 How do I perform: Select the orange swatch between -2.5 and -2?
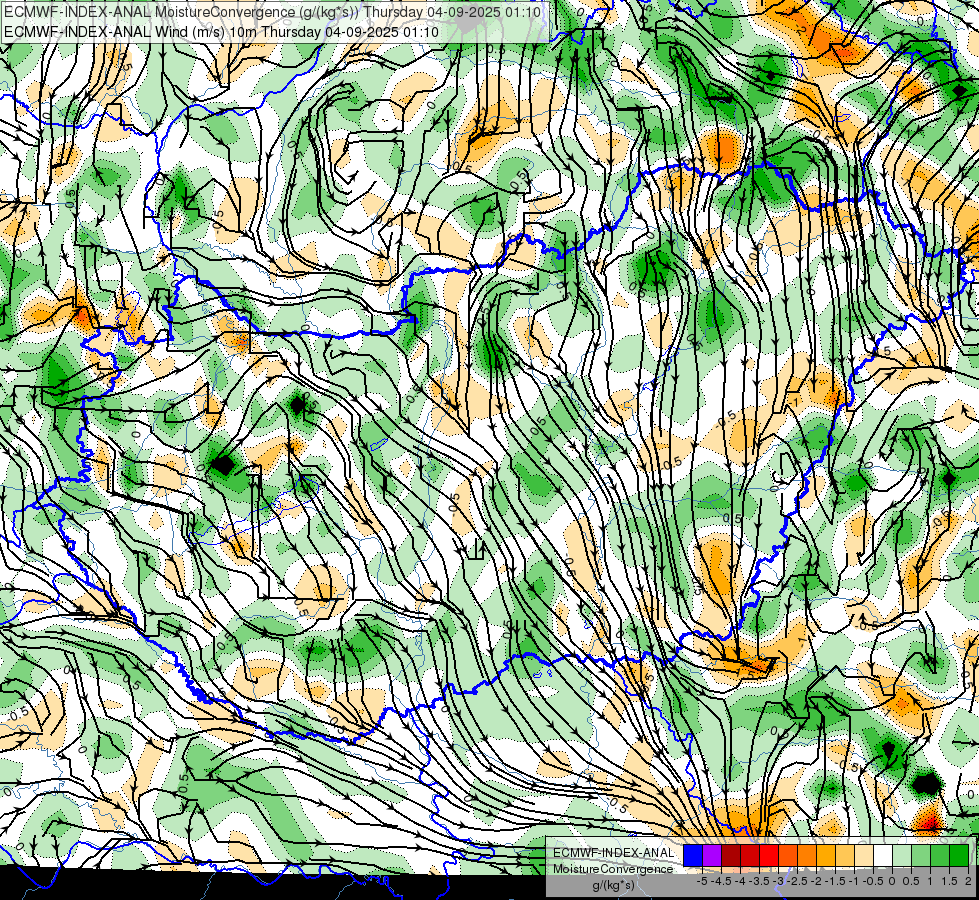[807, 856]
